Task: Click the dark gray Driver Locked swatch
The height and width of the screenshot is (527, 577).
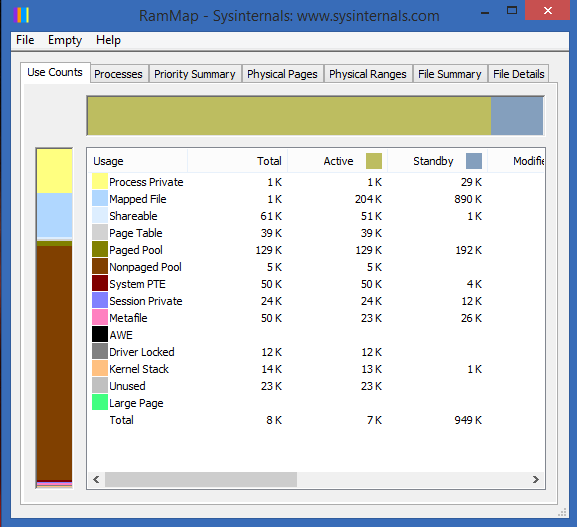Action: pyautogui.click(x=100, y=351)
